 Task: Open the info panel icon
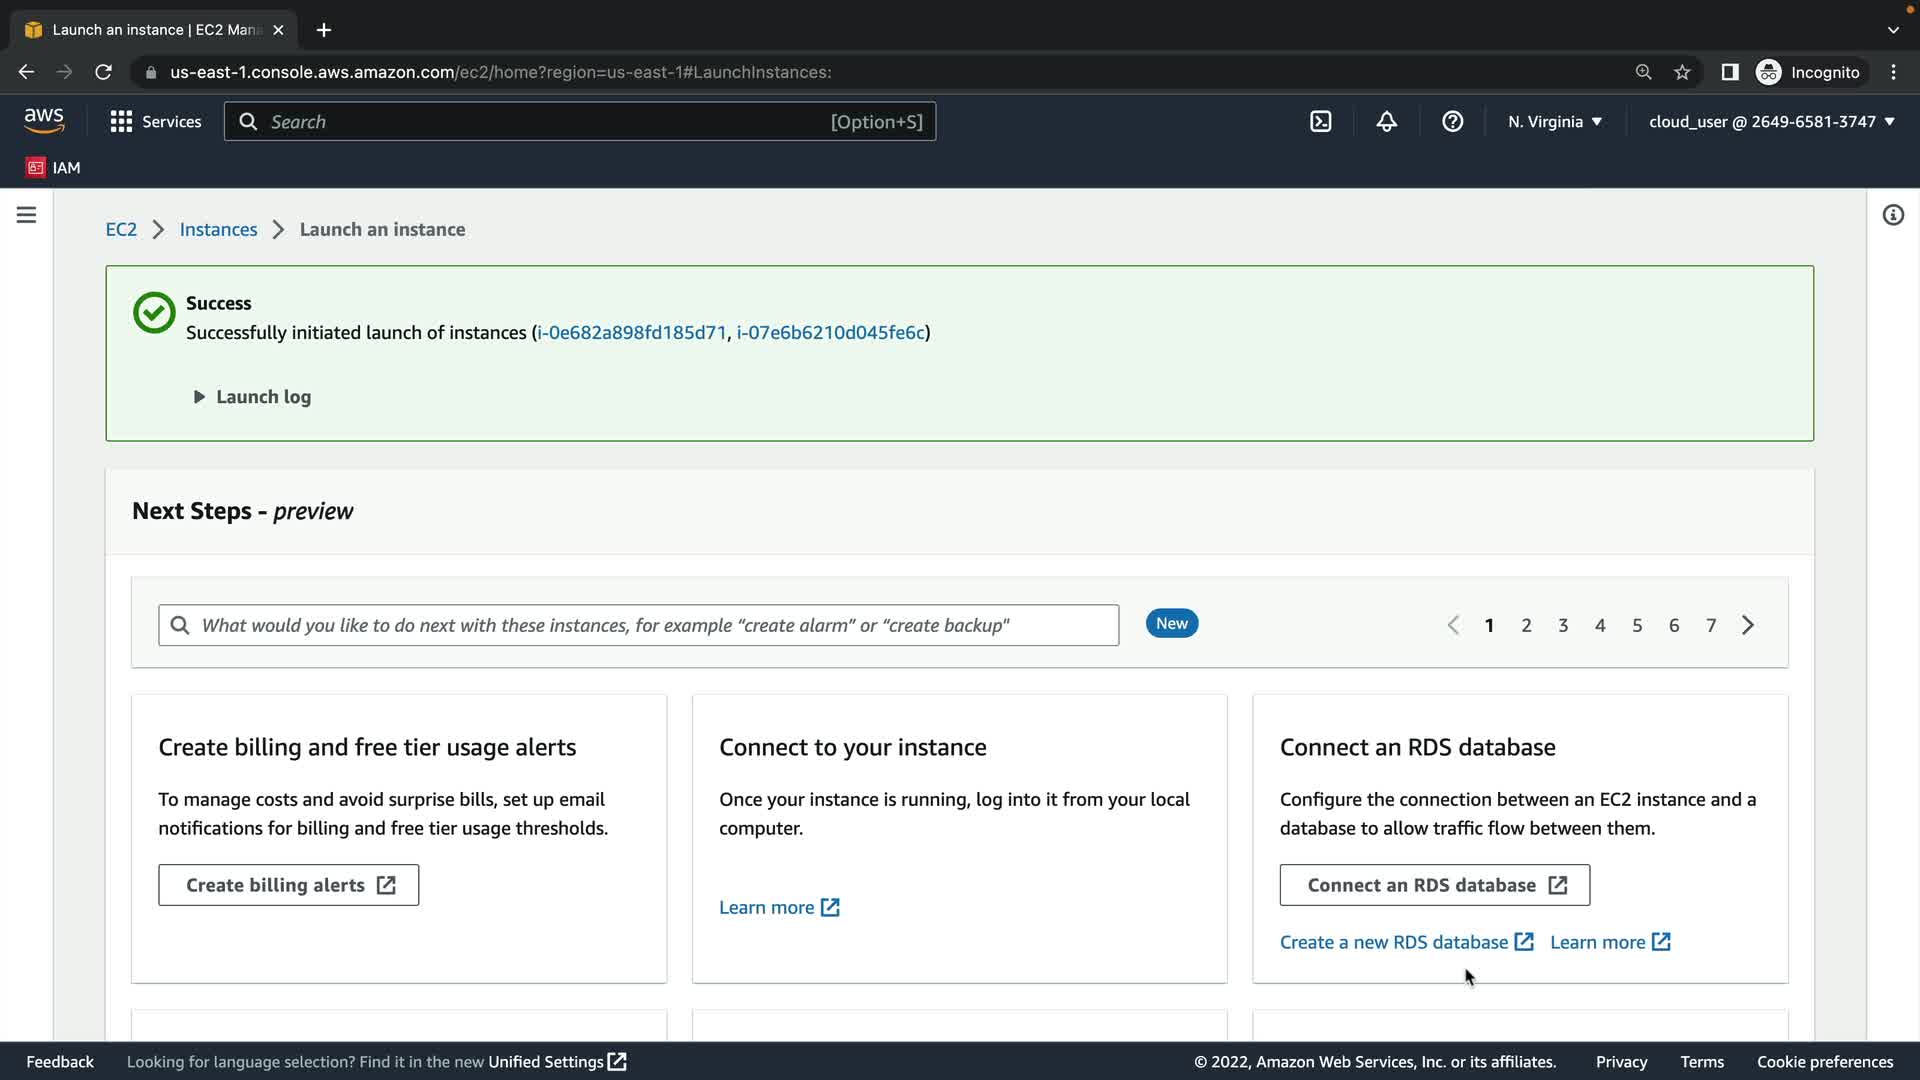tap(1892, 215)
